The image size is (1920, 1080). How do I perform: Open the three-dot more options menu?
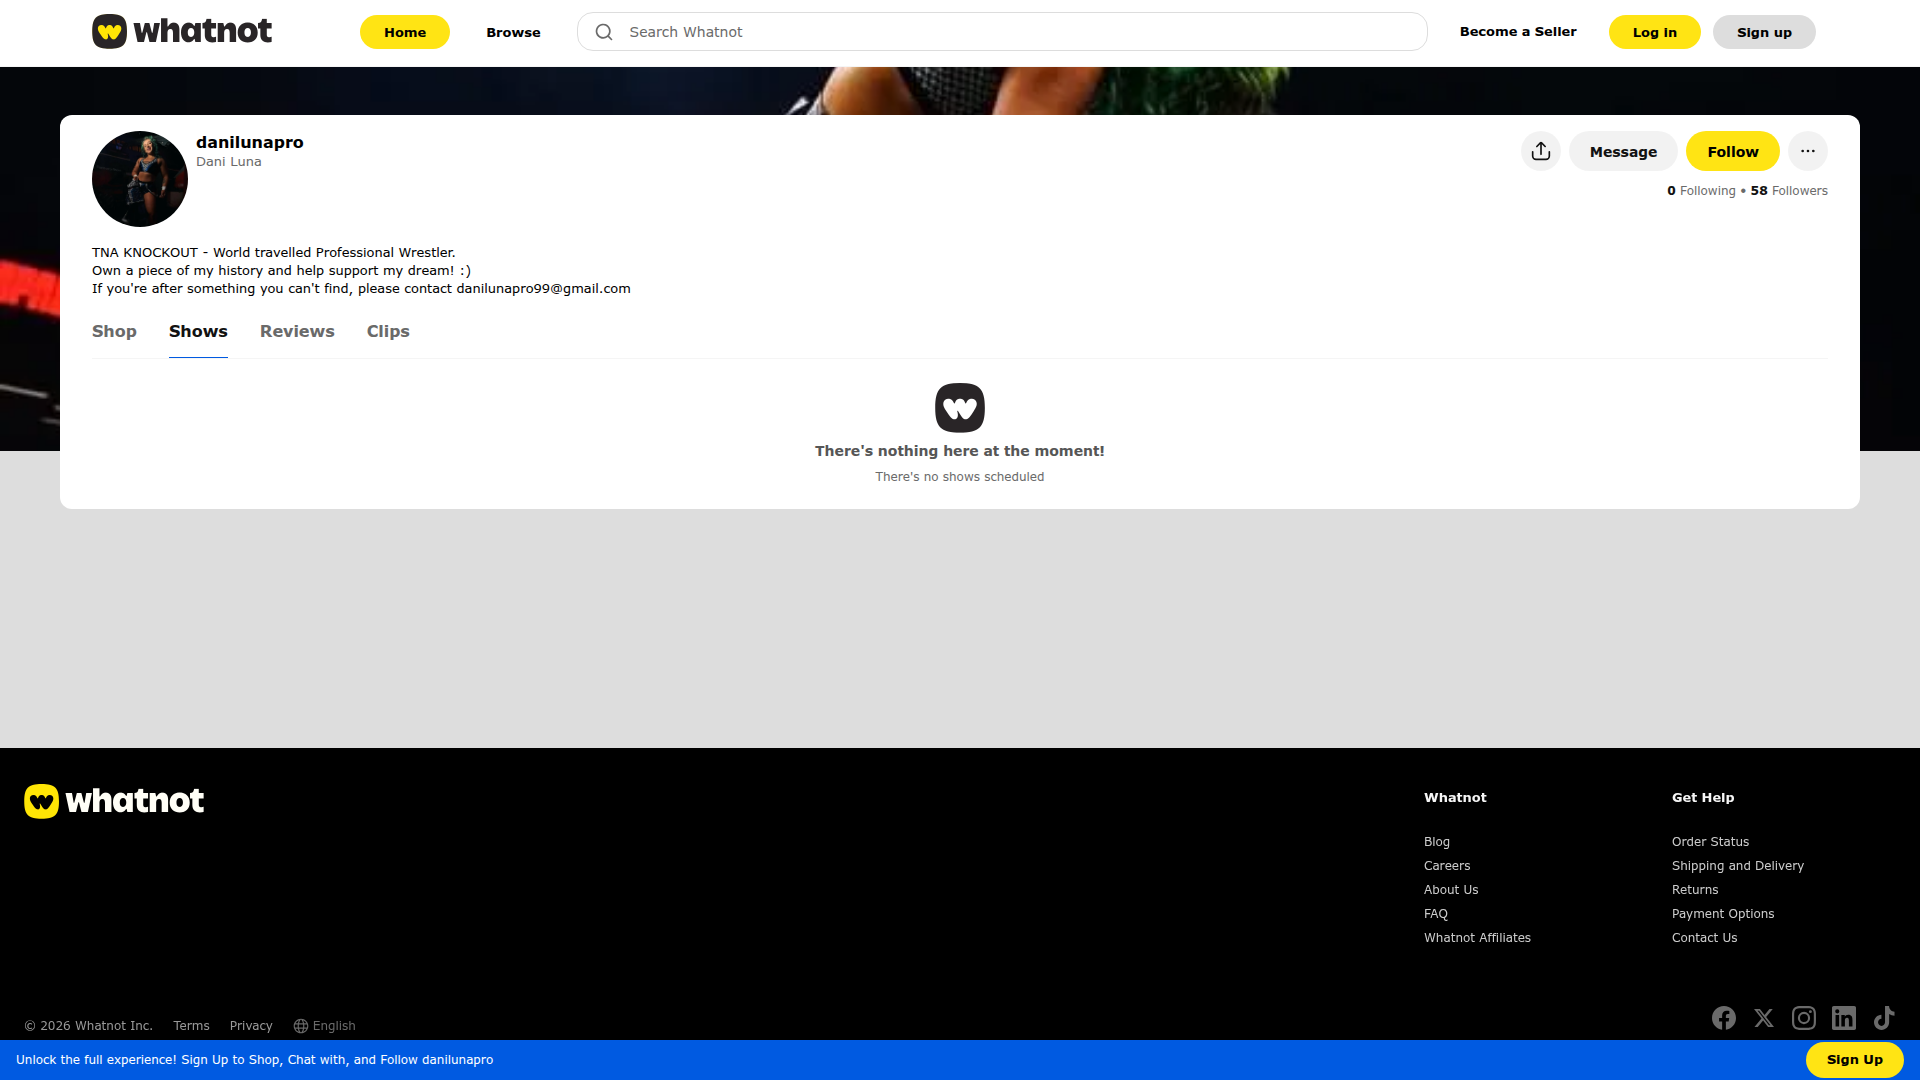point(1808,151)
